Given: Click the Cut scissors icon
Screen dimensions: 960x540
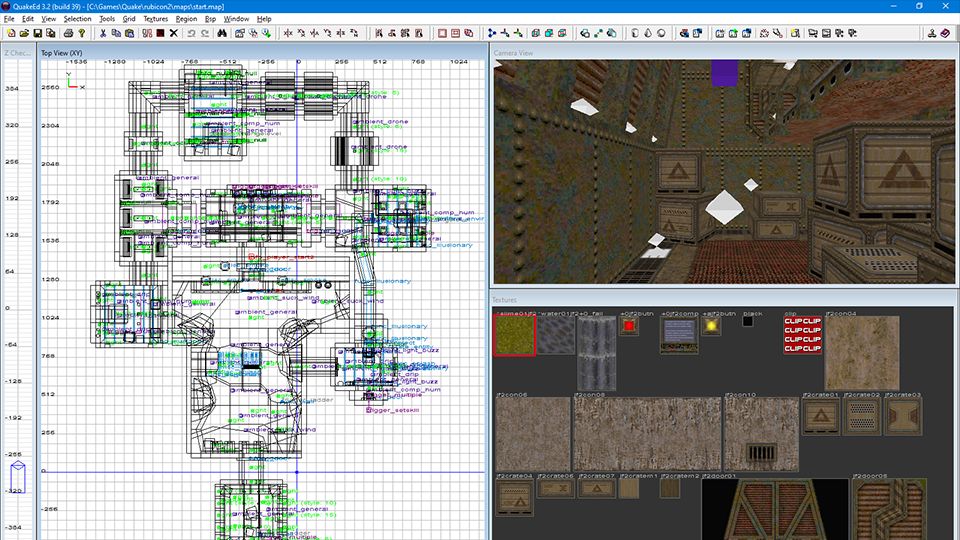Looking at the screenshot, I should (102, 33).
